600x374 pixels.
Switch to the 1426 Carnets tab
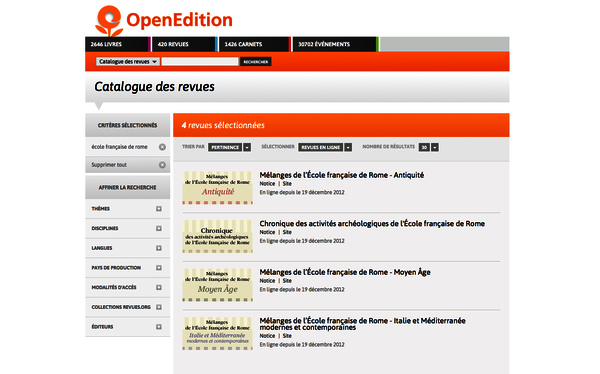(253, 44)
